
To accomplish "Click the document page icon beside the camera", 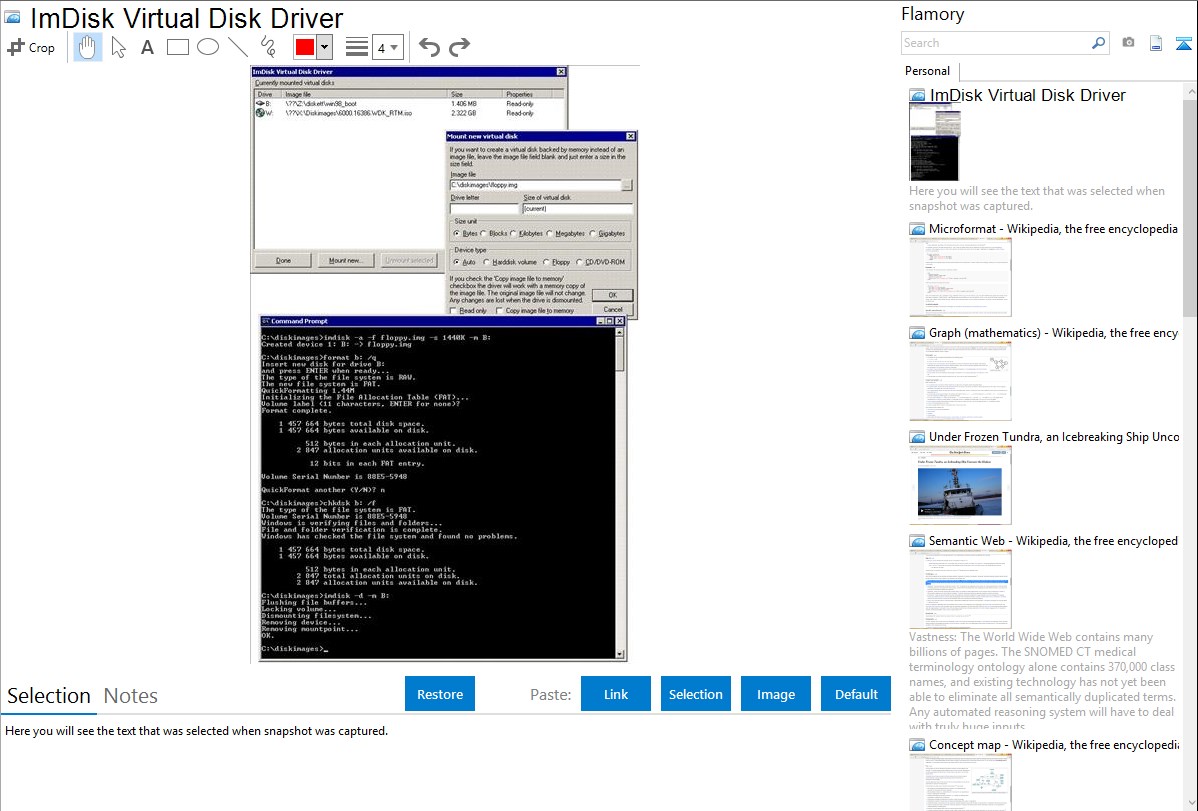I will pos(1156,43).
